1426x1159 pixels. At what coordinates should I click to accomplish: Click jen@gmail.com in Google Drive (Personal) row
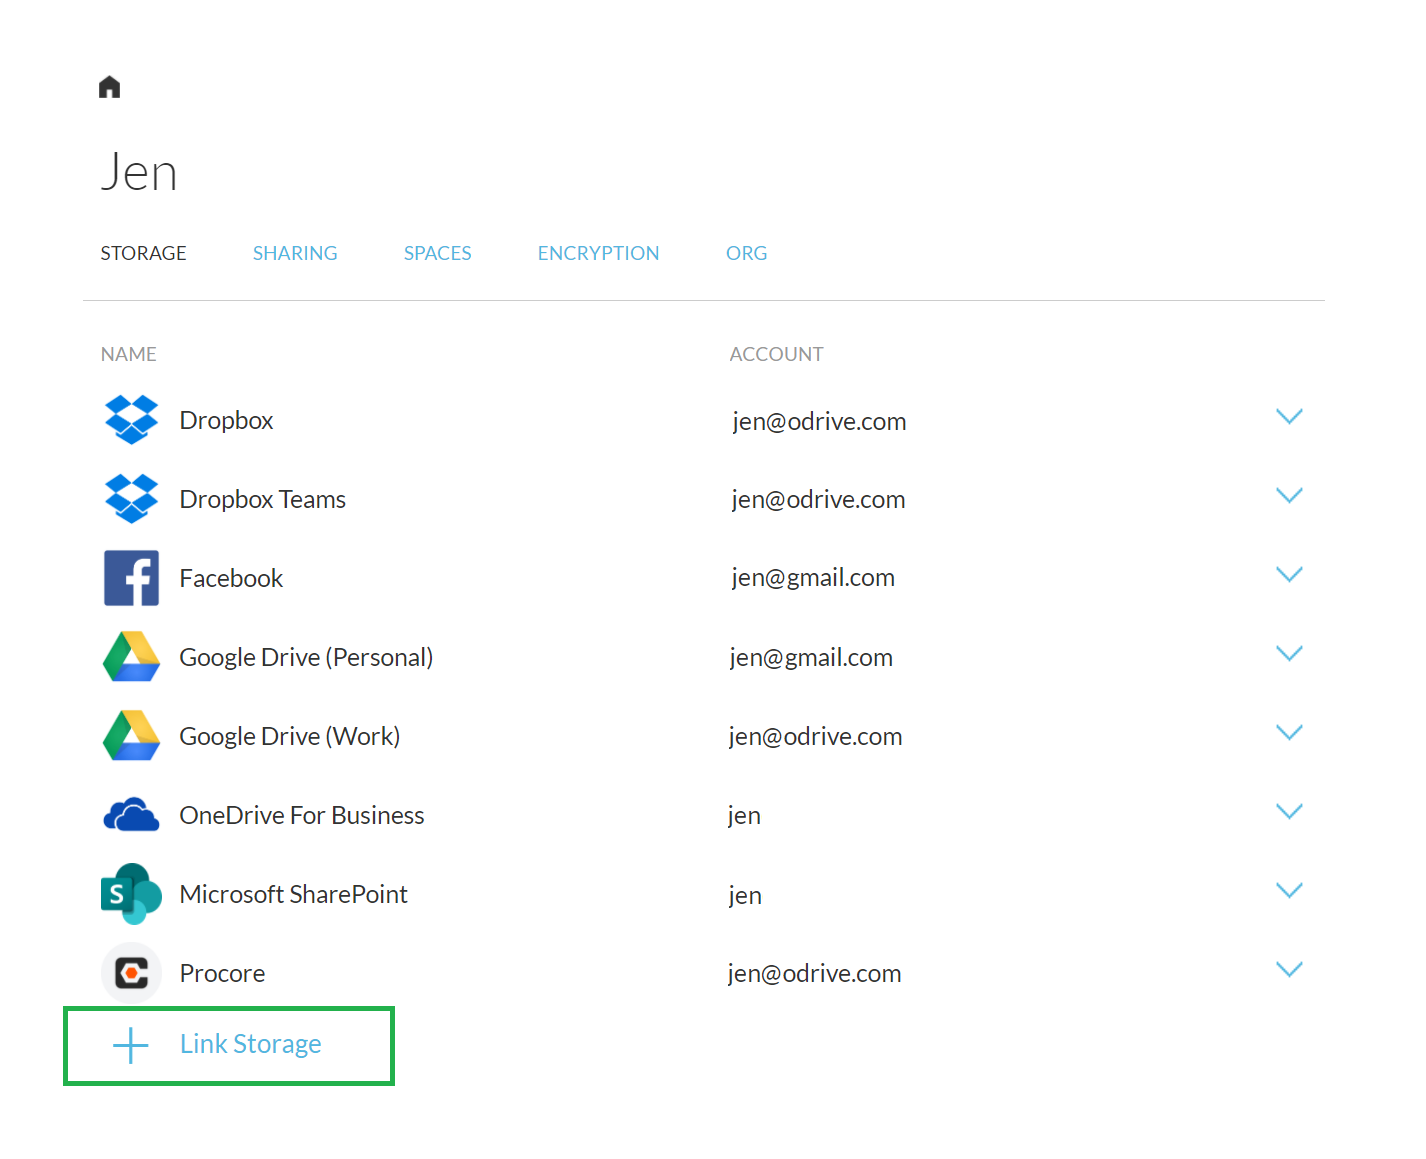pos(810,657)
